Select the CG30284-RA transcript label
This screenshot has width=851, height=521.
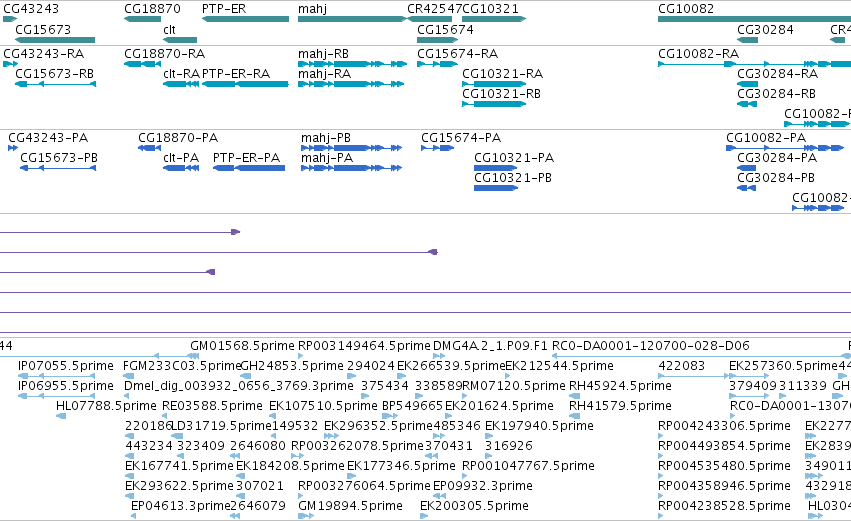click(778, 74)
